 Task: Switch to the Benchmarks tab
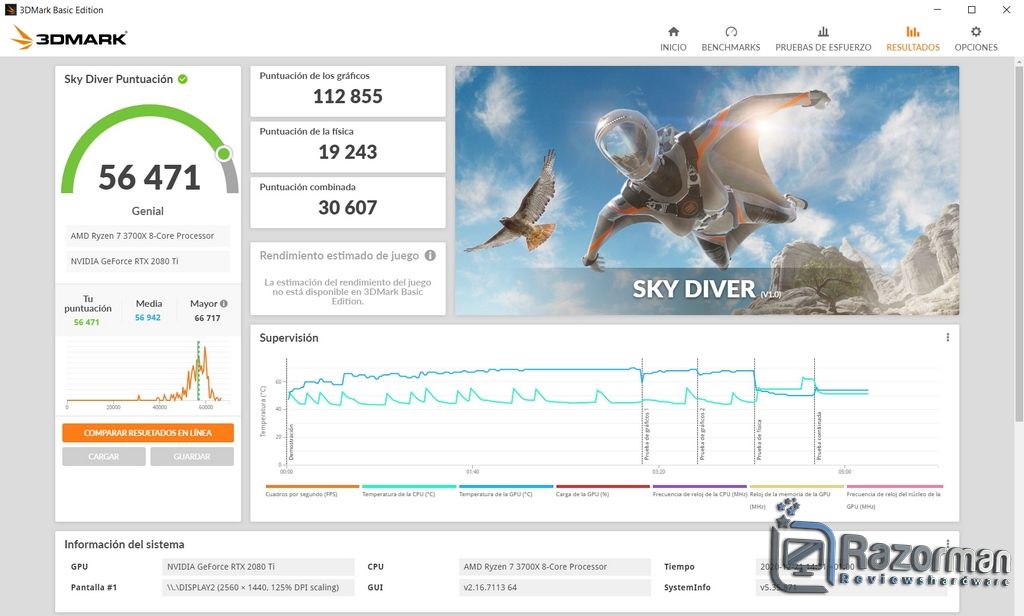[731, 39]
